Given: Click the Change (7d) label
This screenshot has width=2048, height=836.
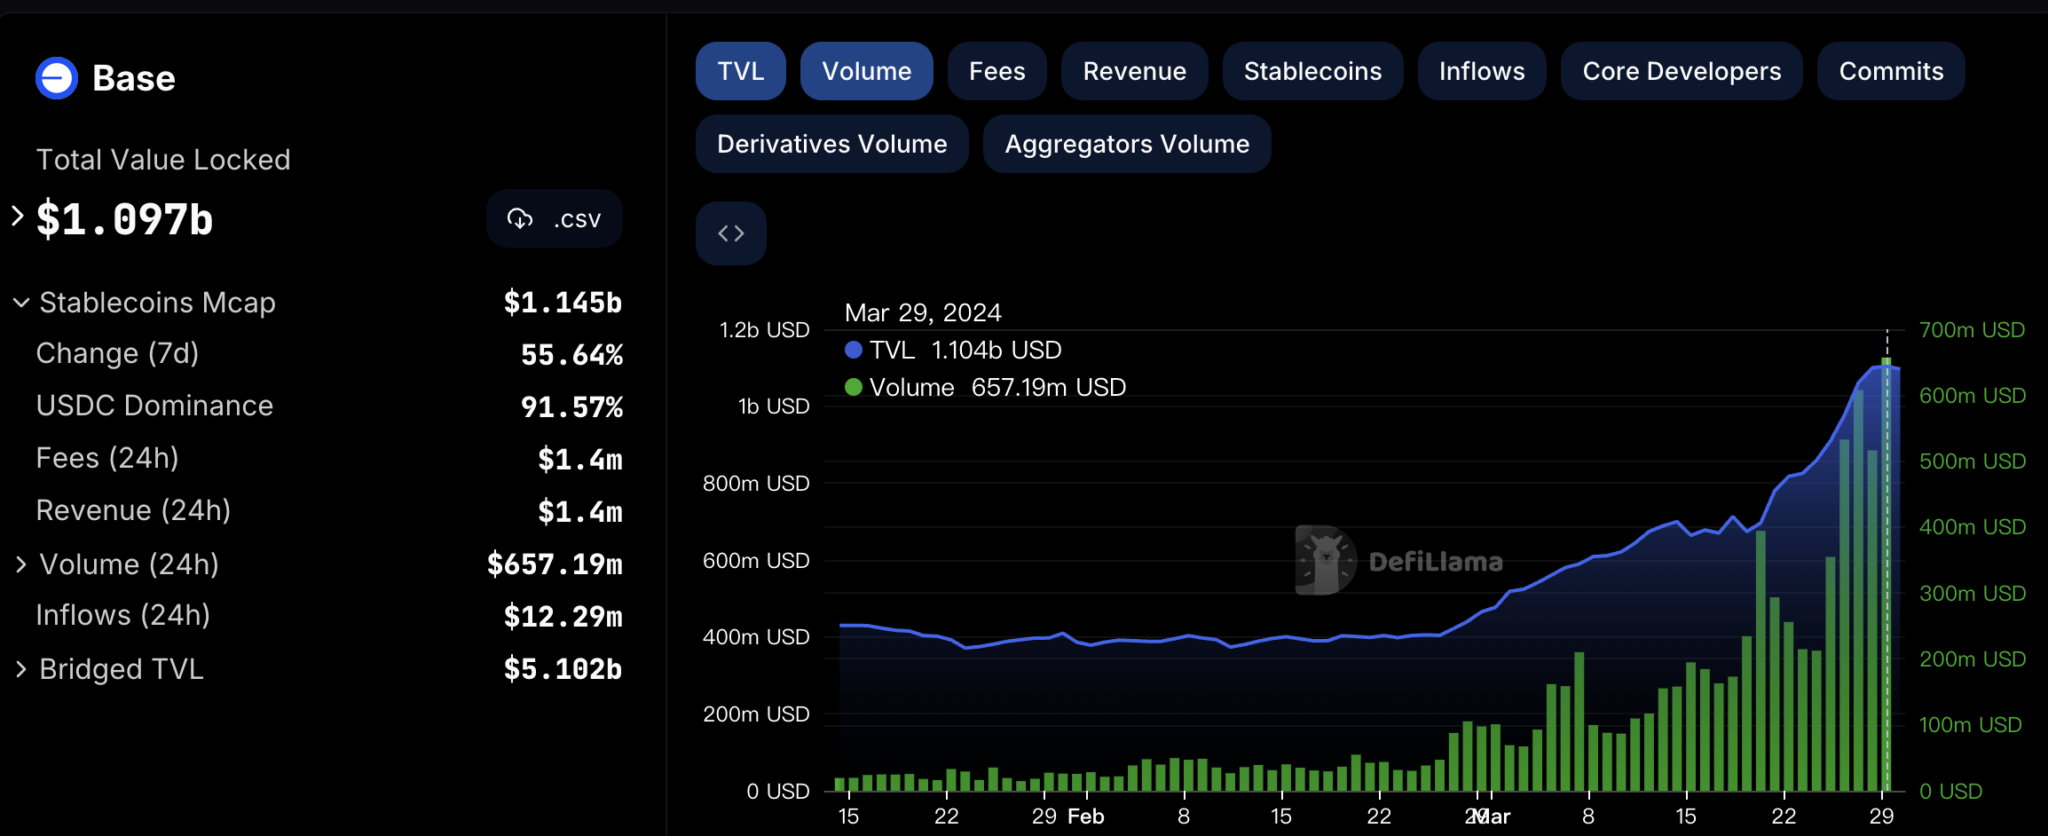Looking at the screenshot, I should pos(118,353).
